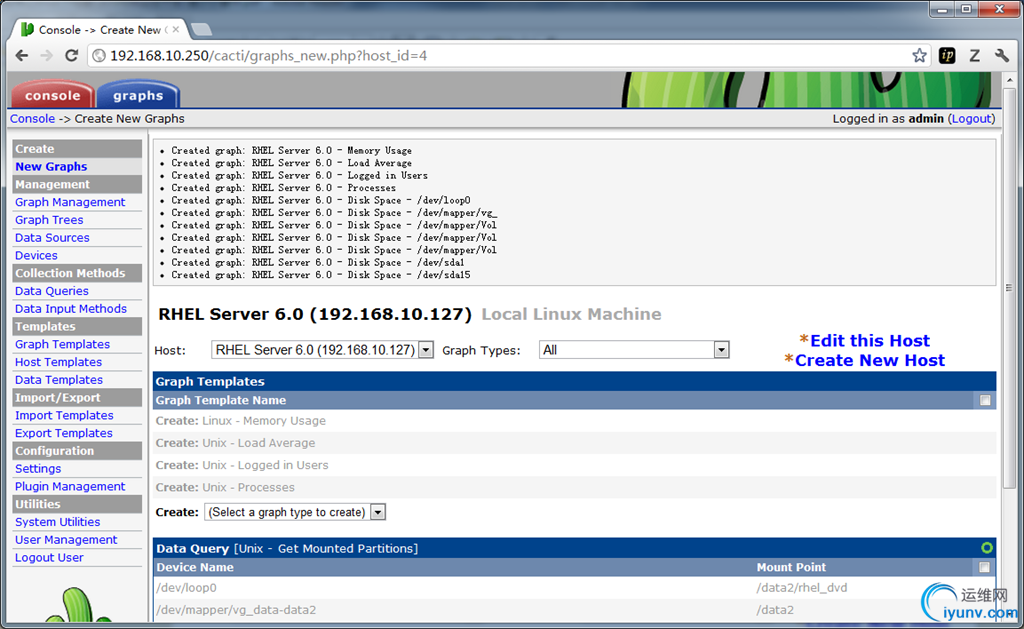Open User Management in the sidebar
The height and width of the screenshot is (629, 1024).
point(66,540)
